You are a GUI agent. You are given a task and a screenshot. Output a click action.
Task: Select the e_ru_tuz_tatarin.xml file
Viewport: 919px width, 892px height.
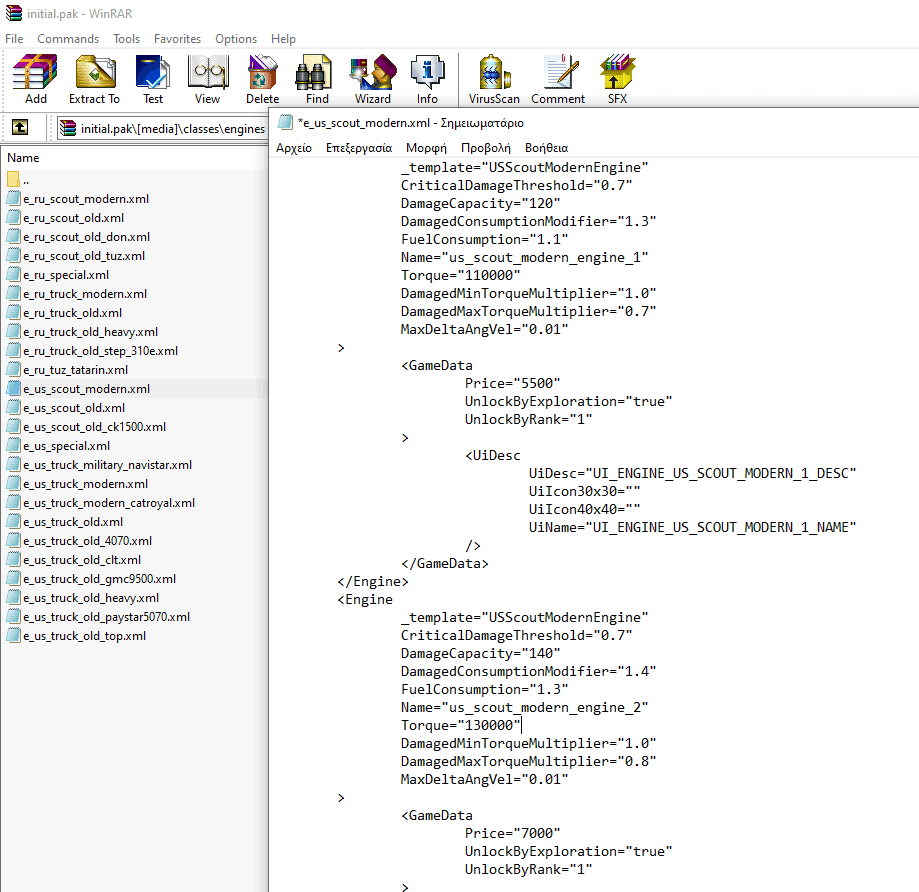75,370
